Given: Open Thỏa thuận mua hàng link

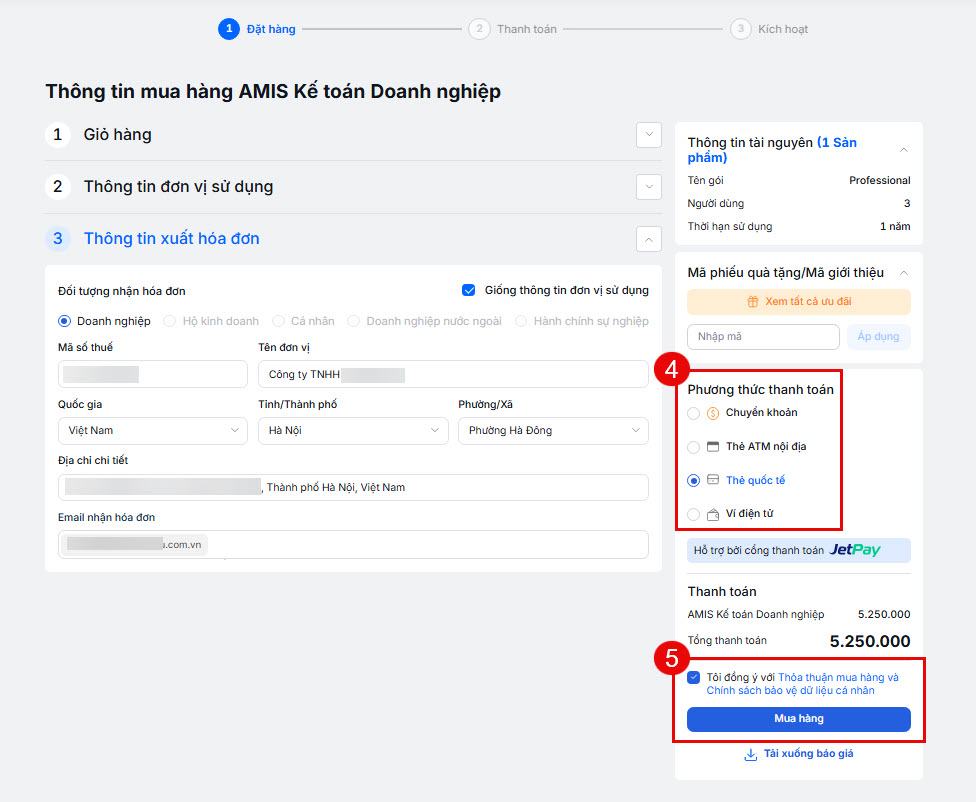Looking at the screenshot, I should [x=838, y=677].
